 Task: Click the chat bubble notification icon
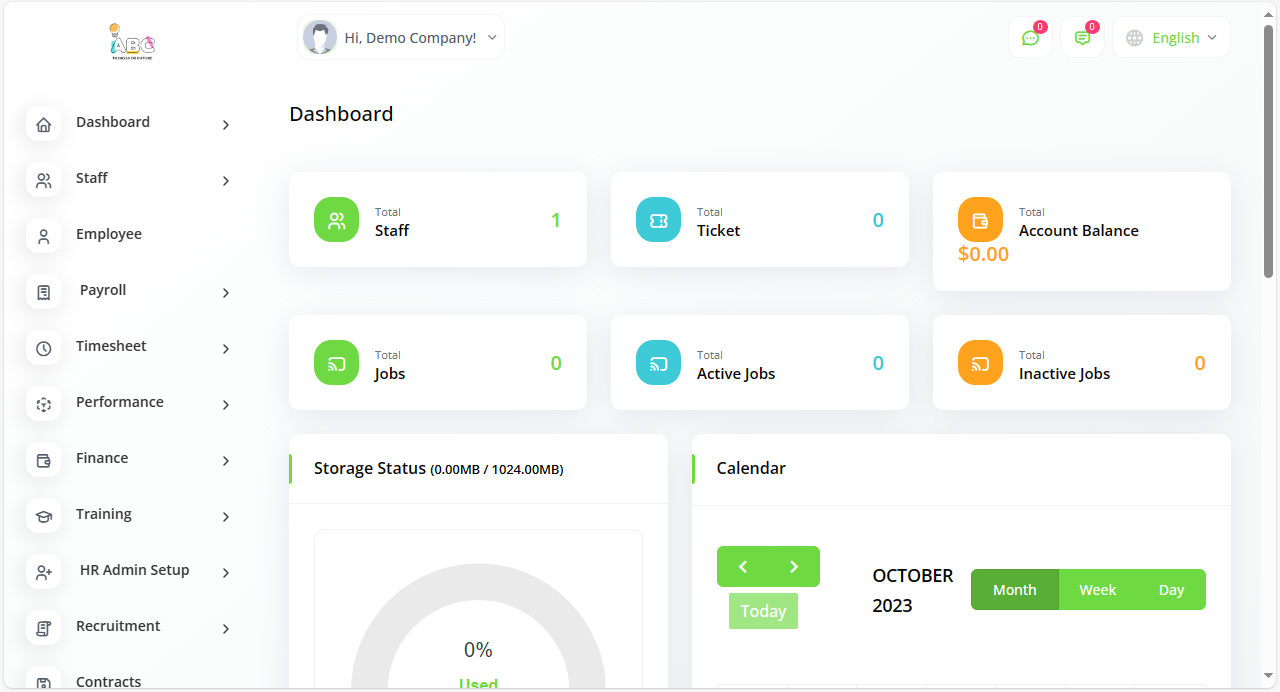tap(1030, 38)
